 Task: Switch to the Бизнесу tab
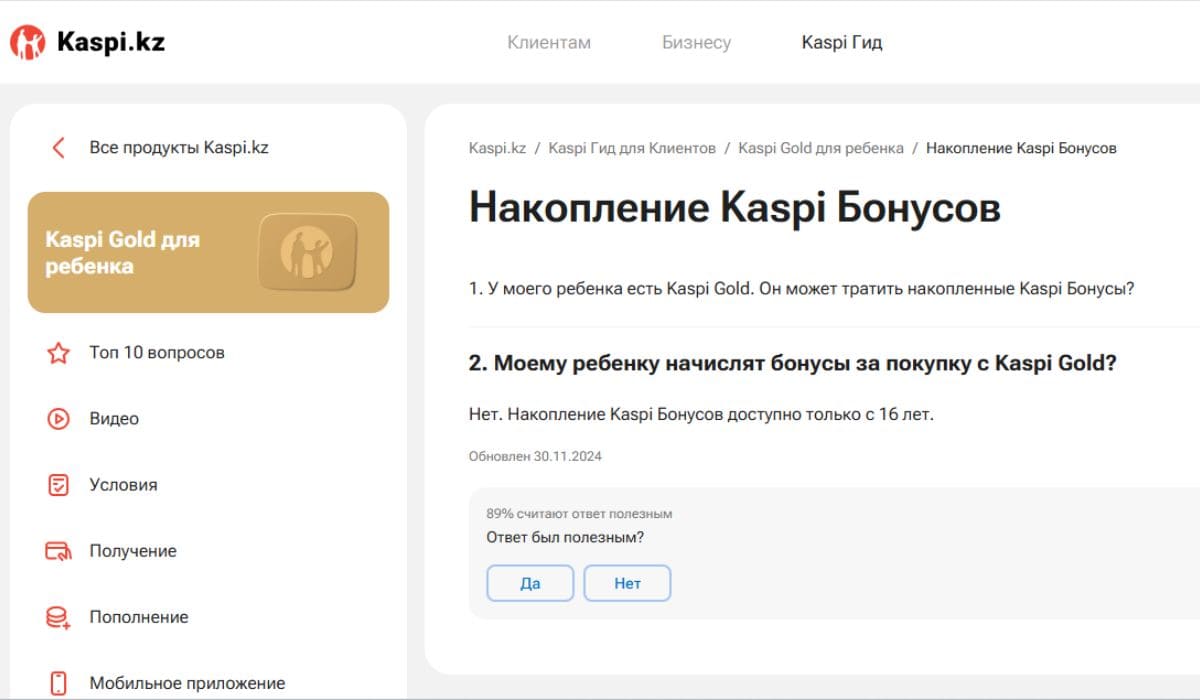pos(696,43)
